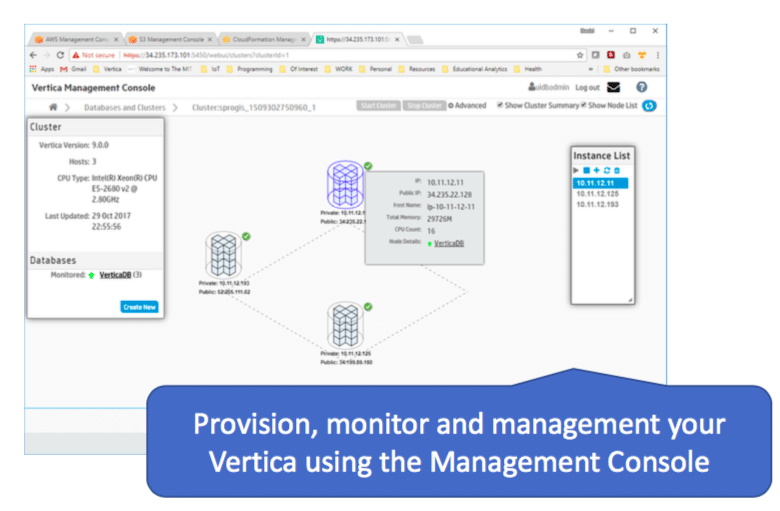Open VerticaDB link in Databases panel
Viewport: 780px width, 511px height.
[115, 275]
